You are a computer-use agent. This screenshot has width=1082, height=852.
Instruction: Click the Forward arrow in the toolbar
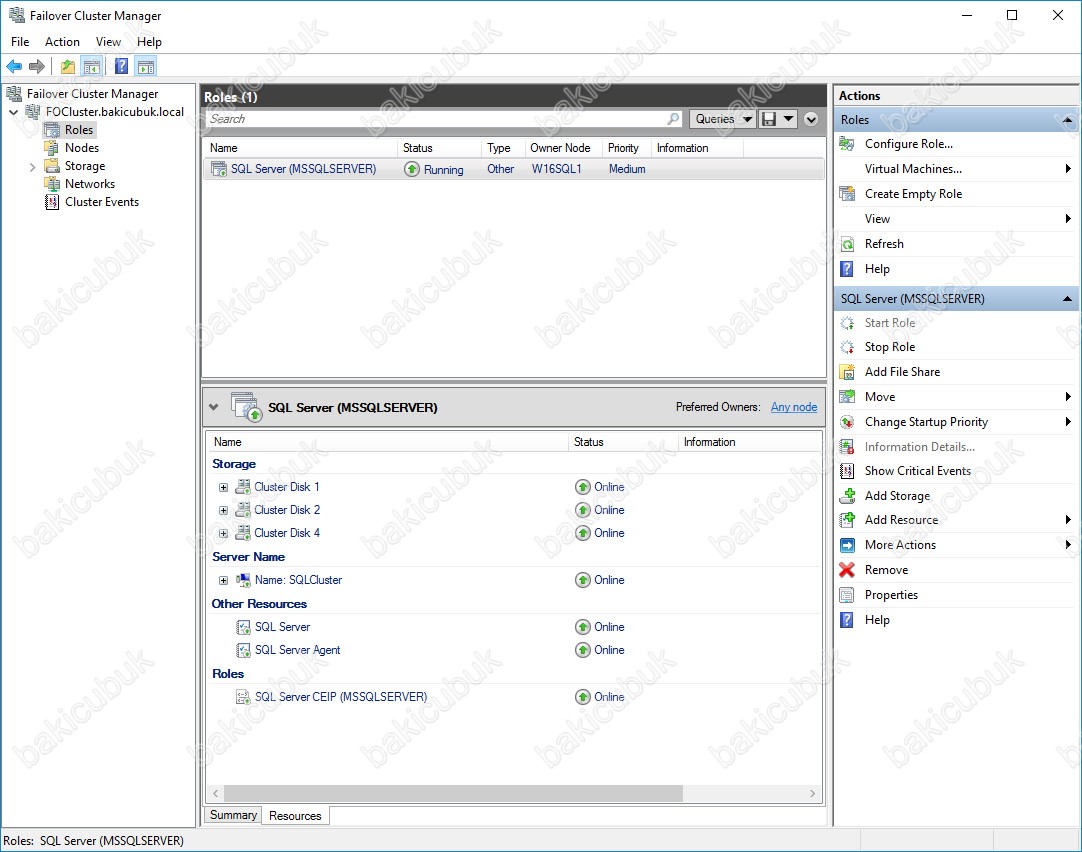pos(37,66)
